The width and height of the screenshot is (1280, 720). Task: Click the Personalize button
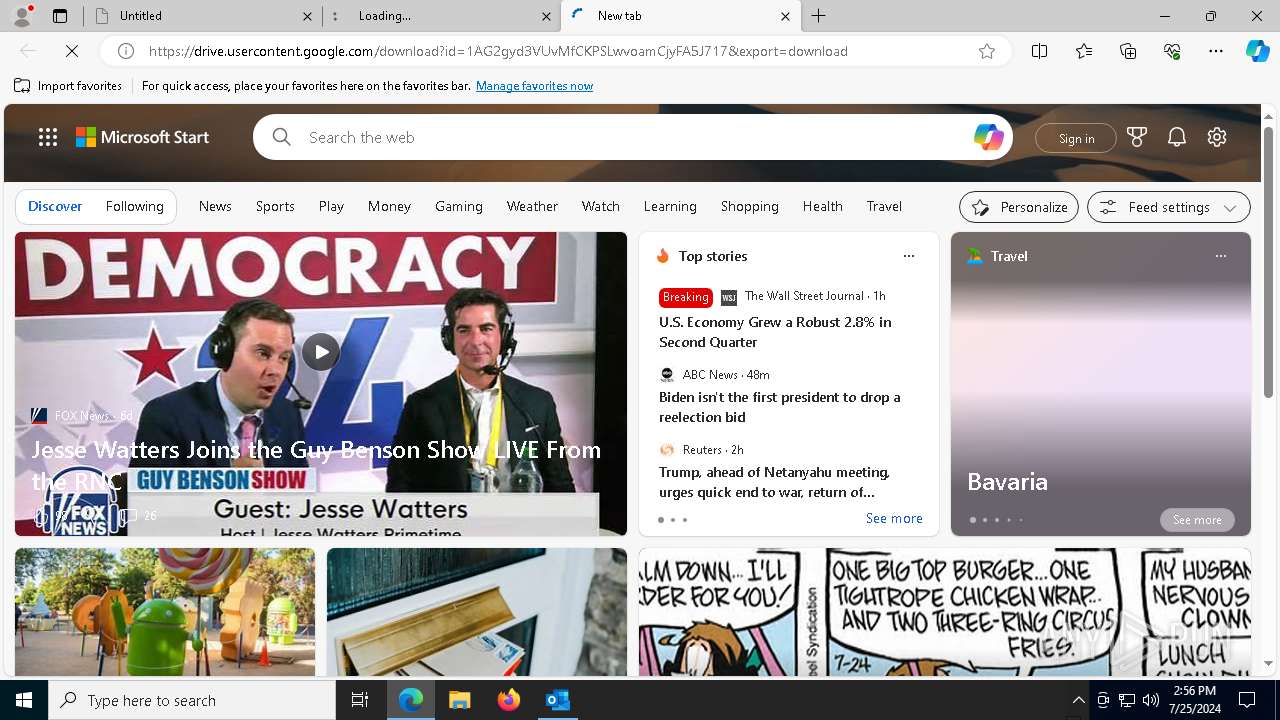point(1019,207)
